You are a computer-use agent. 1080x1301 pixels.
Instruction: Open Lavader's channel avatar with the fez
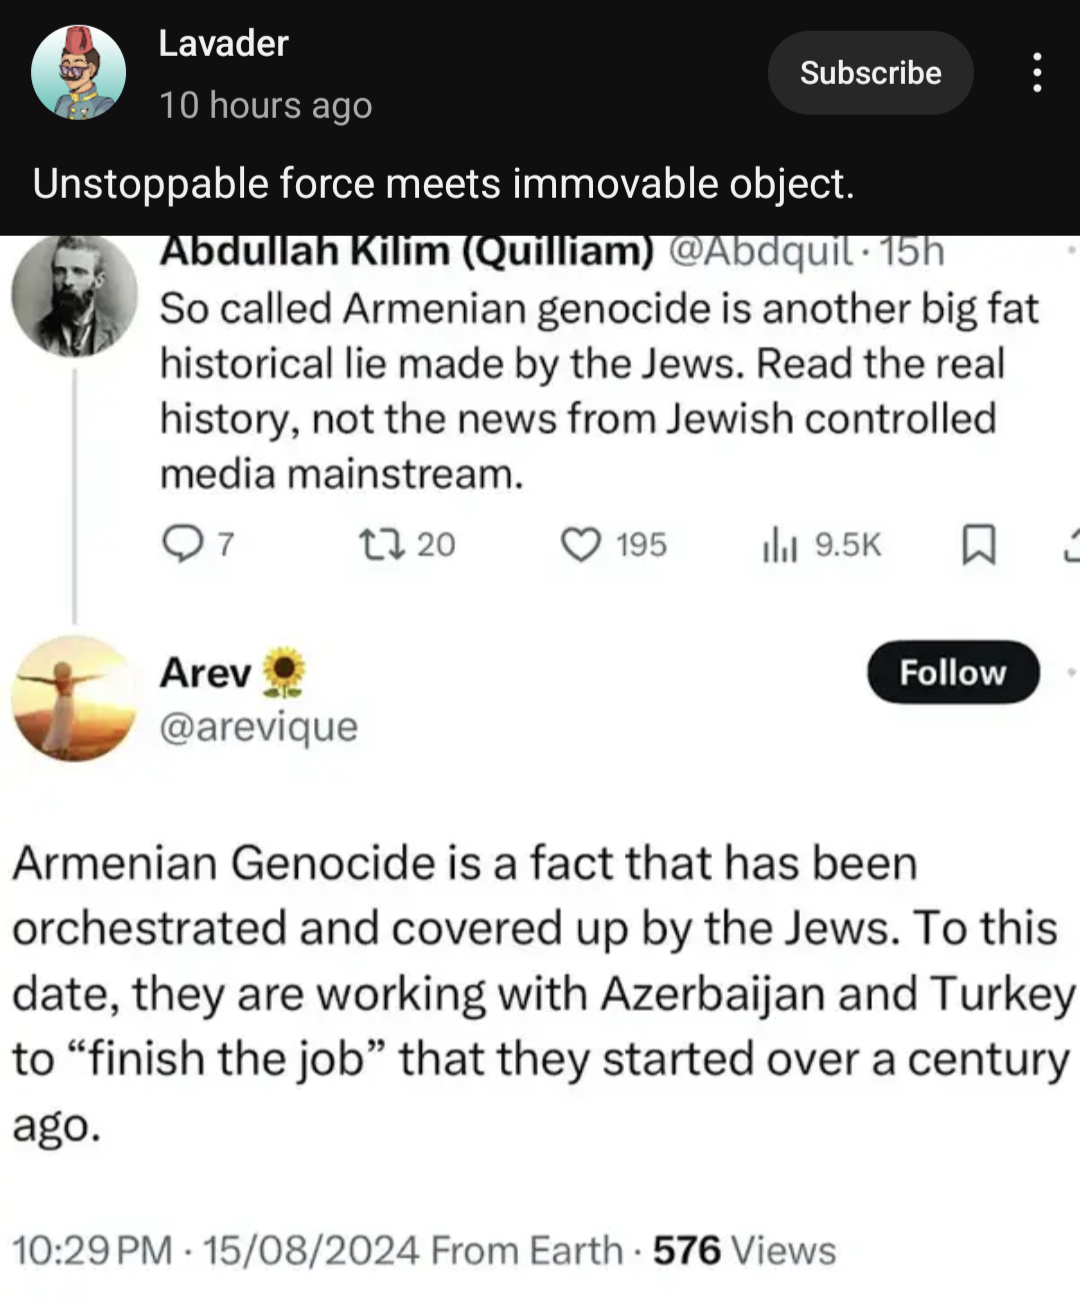pyautogui.click(x=78, y=73)
